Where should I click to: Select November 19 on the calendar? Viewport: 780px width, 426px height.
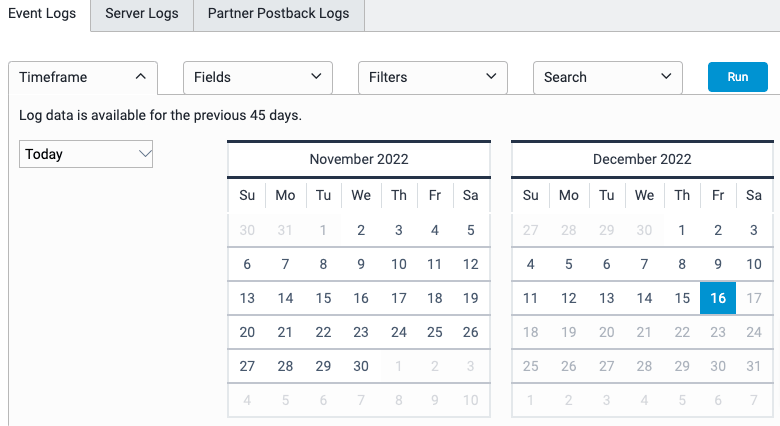pyautogui.click(x=471, y=298)
